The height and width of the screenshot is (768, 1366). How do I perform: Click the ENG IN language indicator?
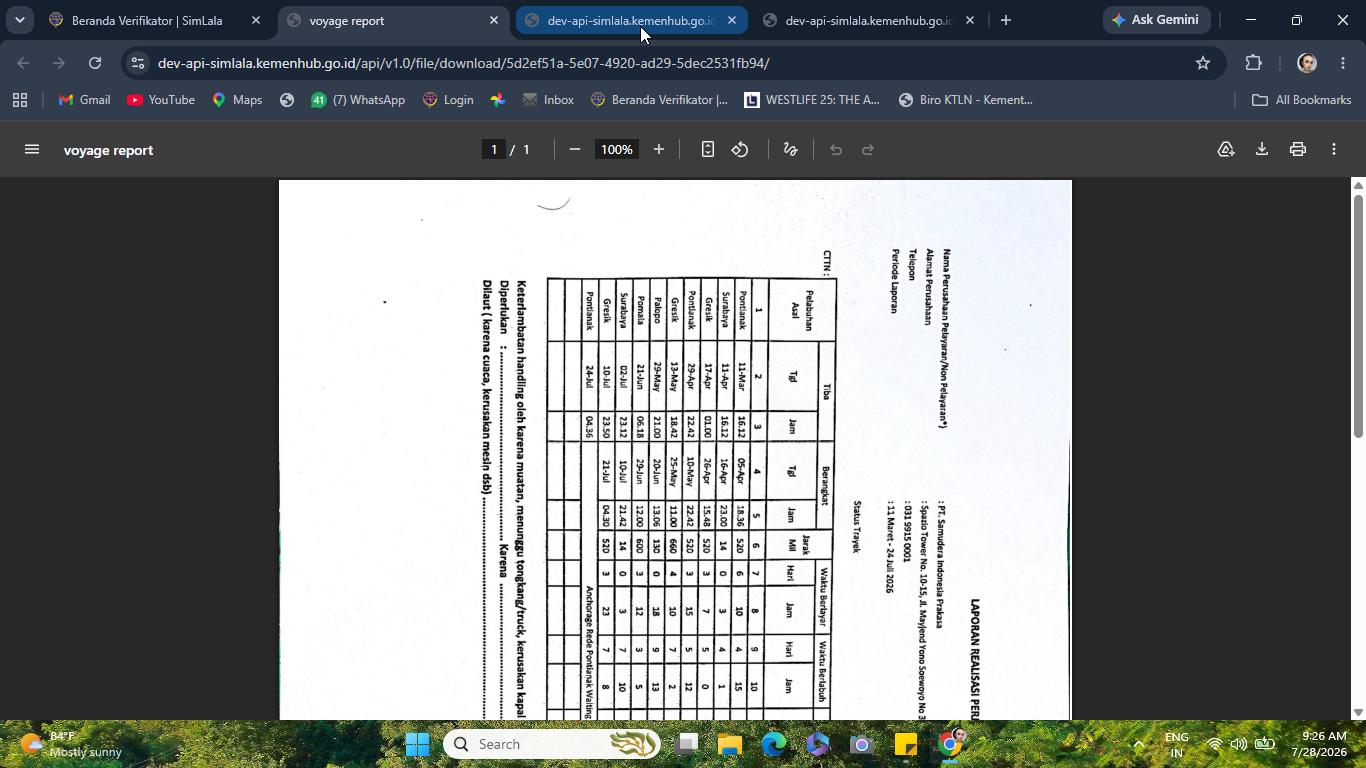pyautogui.click(x=1177, y=744)
